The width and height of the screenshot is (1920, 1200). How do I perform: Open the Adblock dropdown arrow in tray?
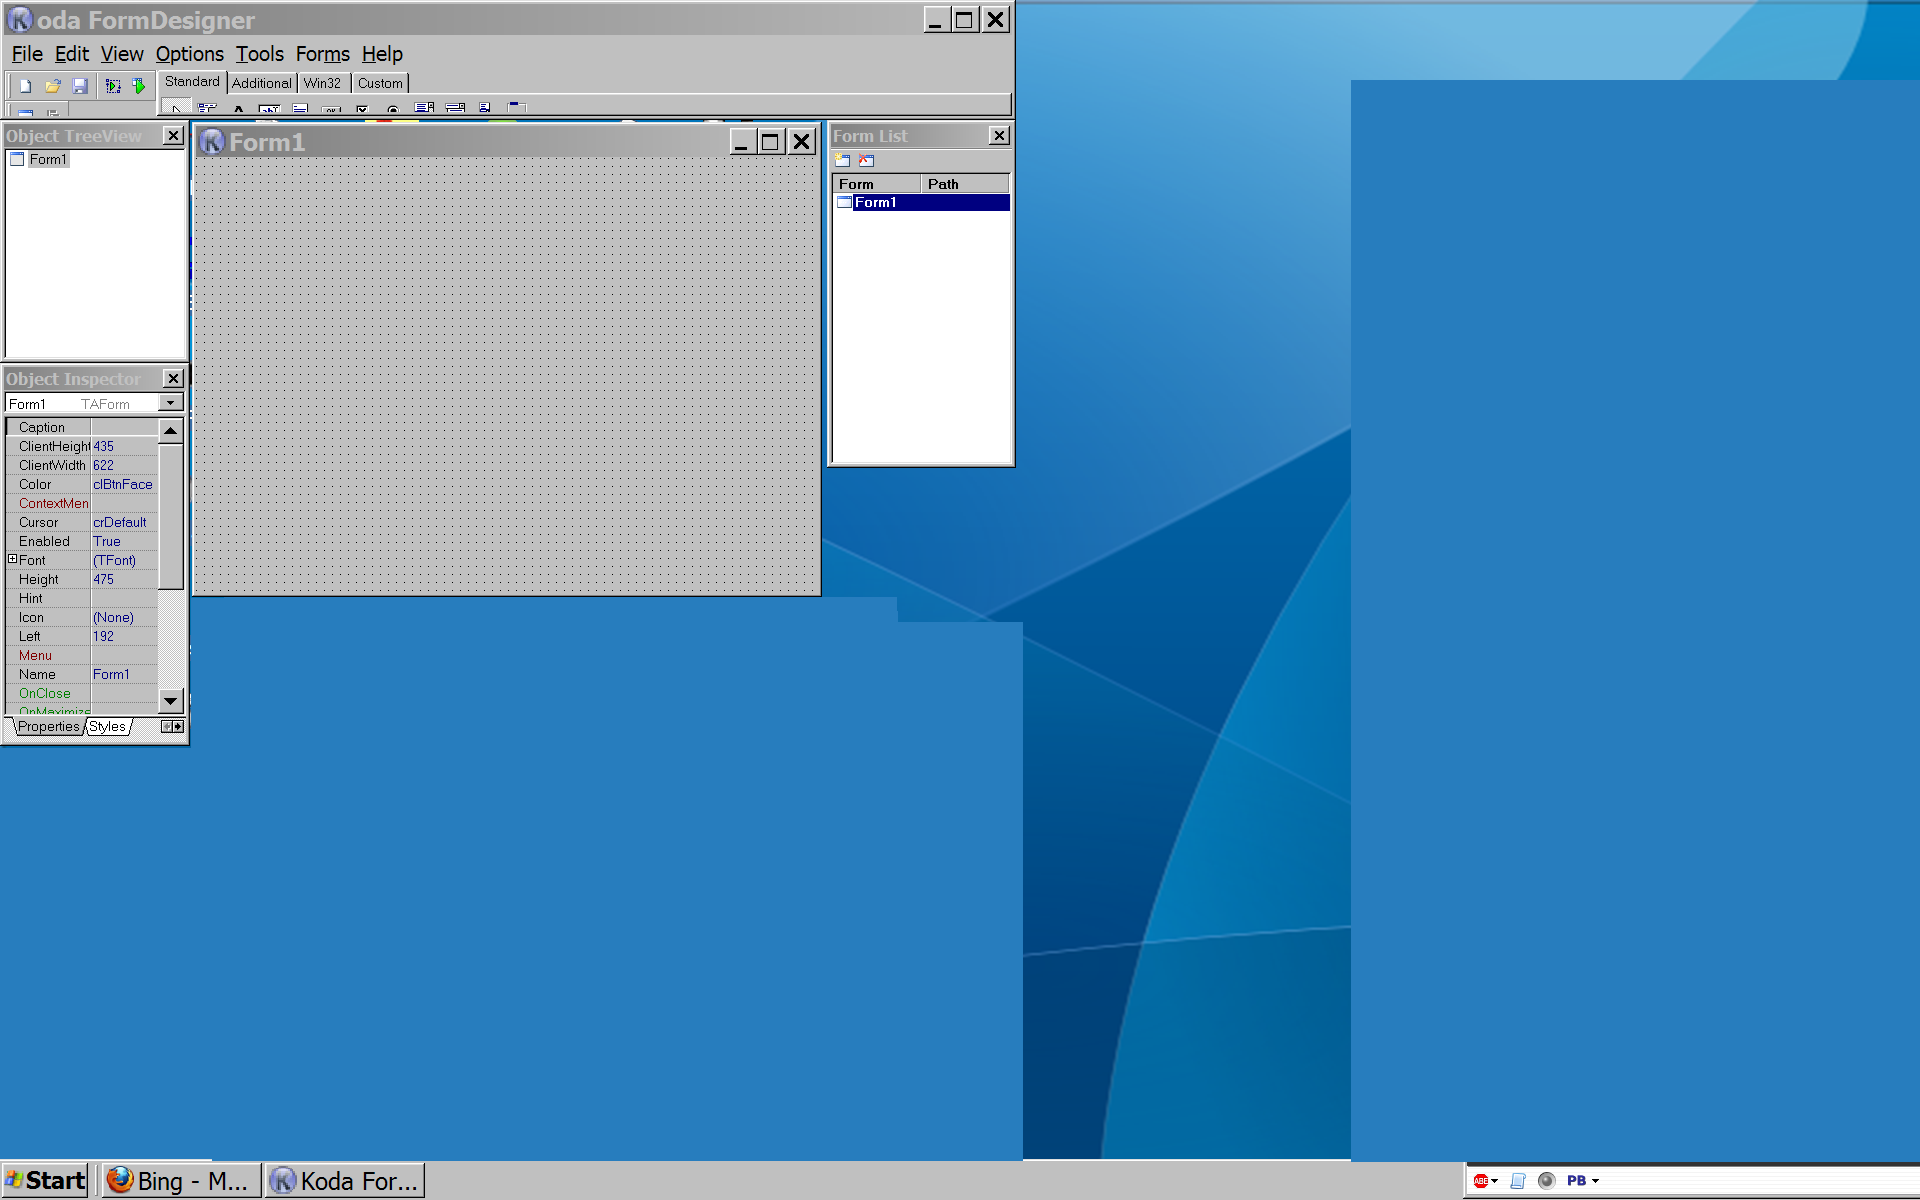point(1495,1181)
